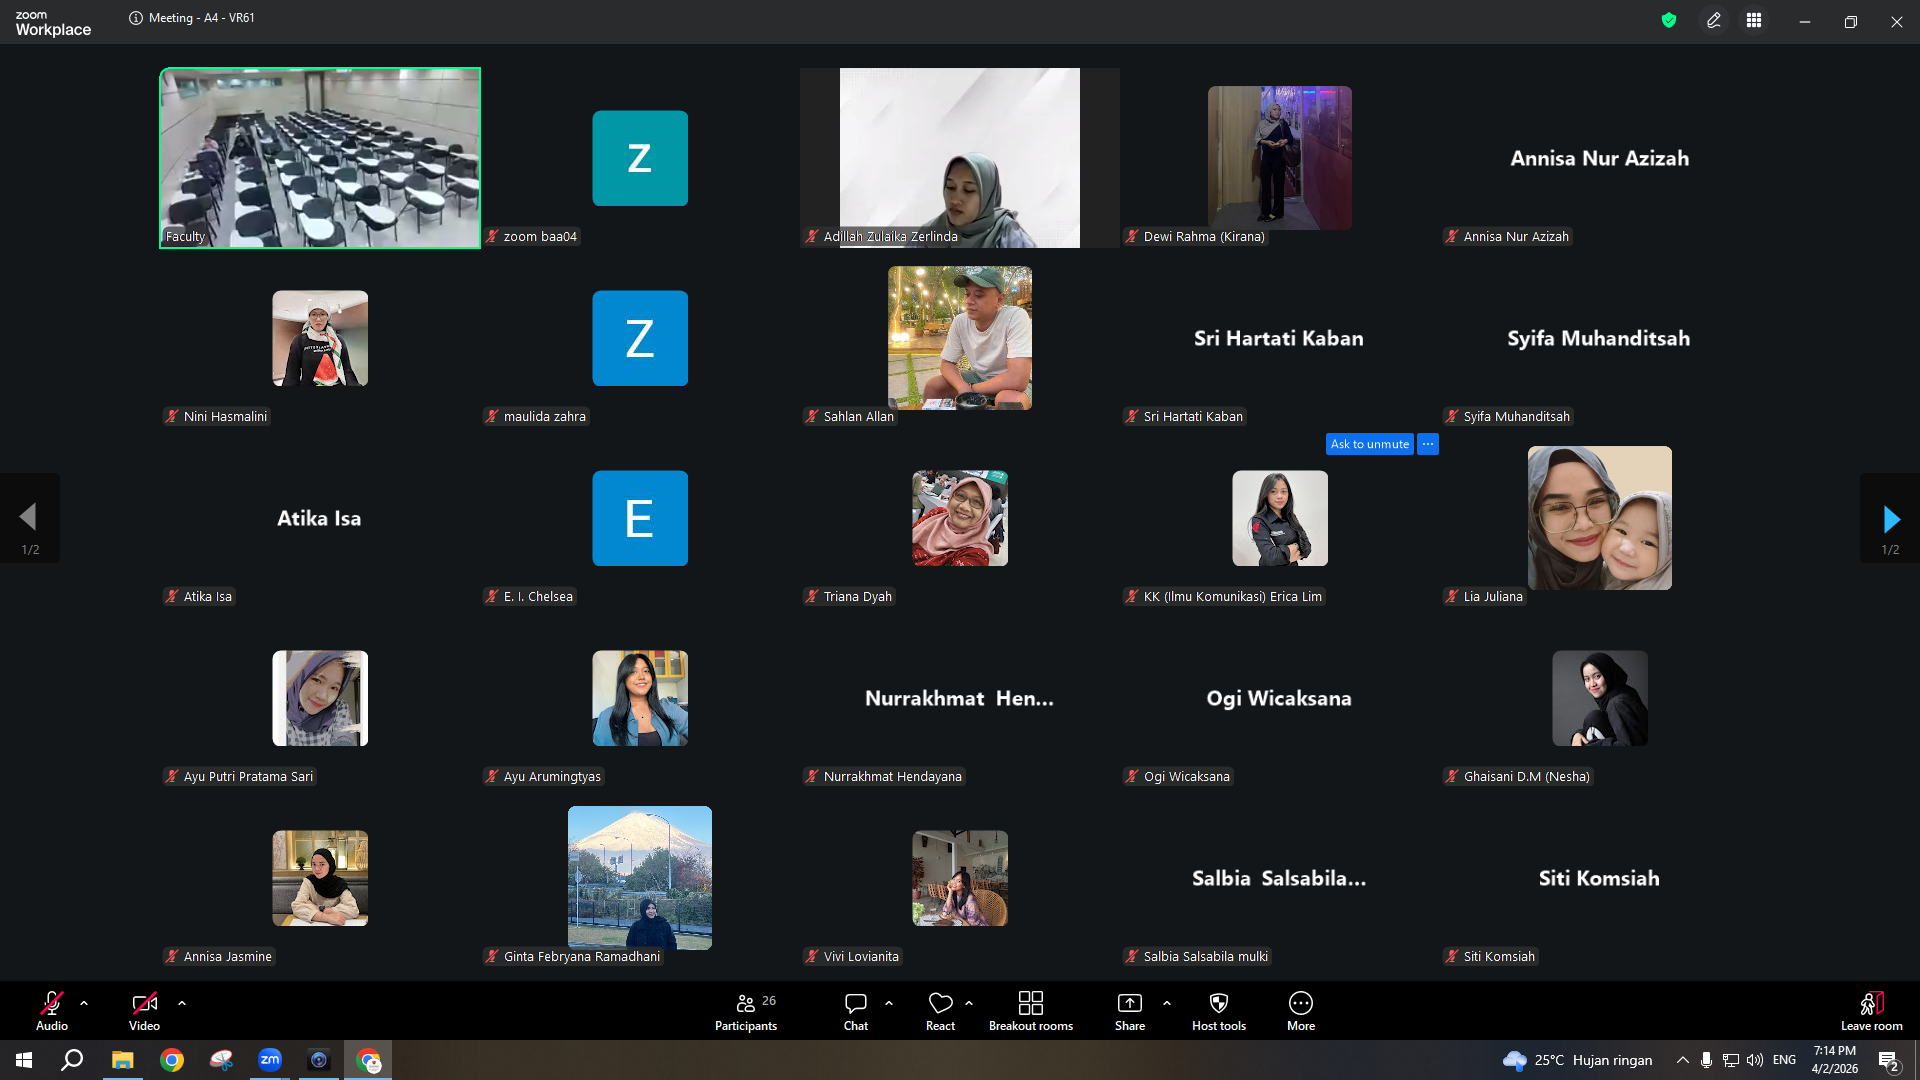Click the Siti Komsiah name tile
This screenshot has width=1920, height=1080.
click(x=1599, y=878)
